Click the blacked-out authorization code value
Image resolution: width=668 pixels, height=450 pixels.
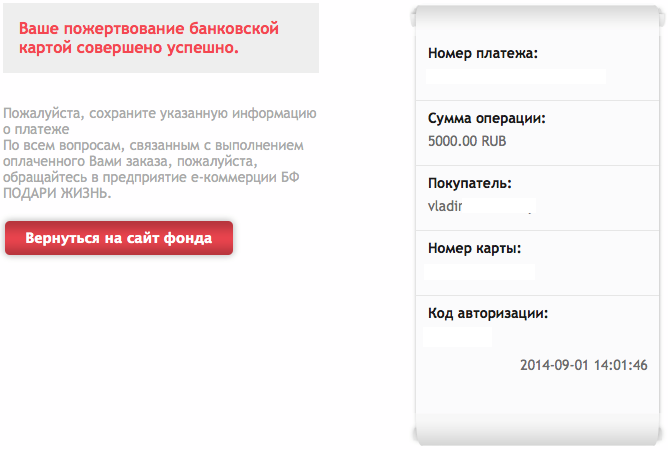pos(458,336)
